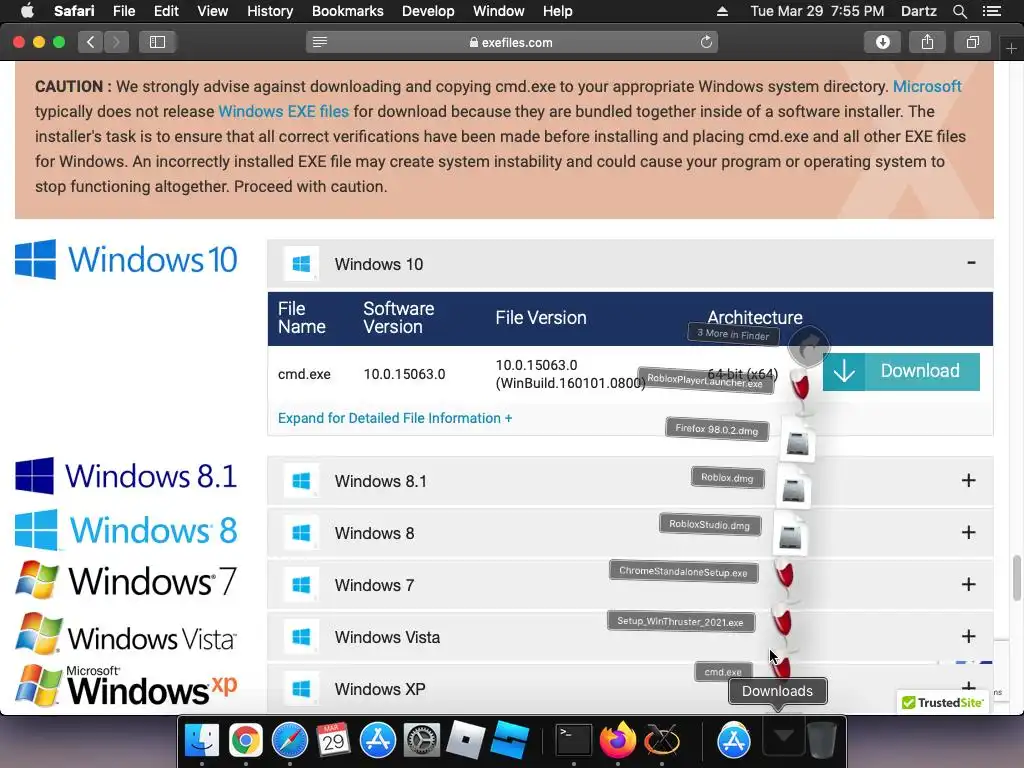Go forward with Safari's forward arrow
The height and width of the screenshot is (768, 1024).
coord(116,42)
